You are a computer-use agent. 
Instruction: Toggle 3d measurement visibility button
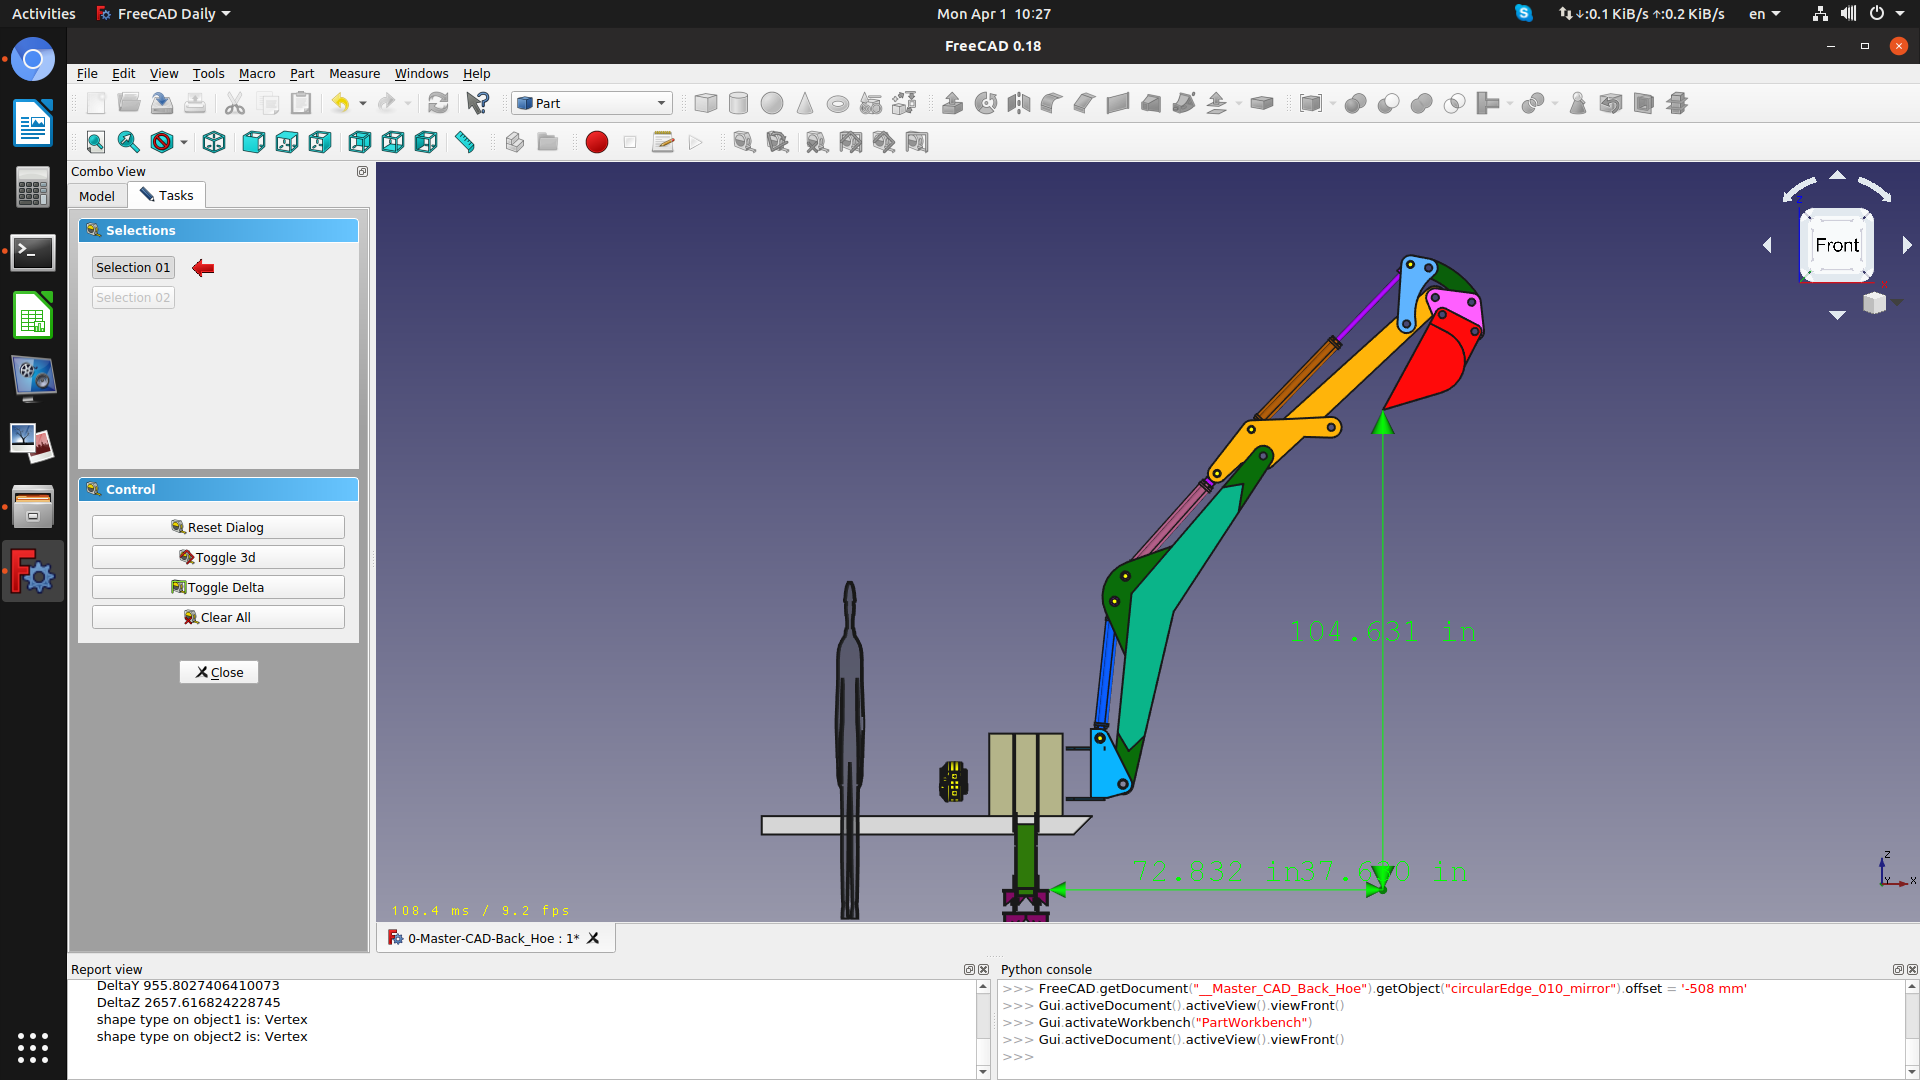218,557
